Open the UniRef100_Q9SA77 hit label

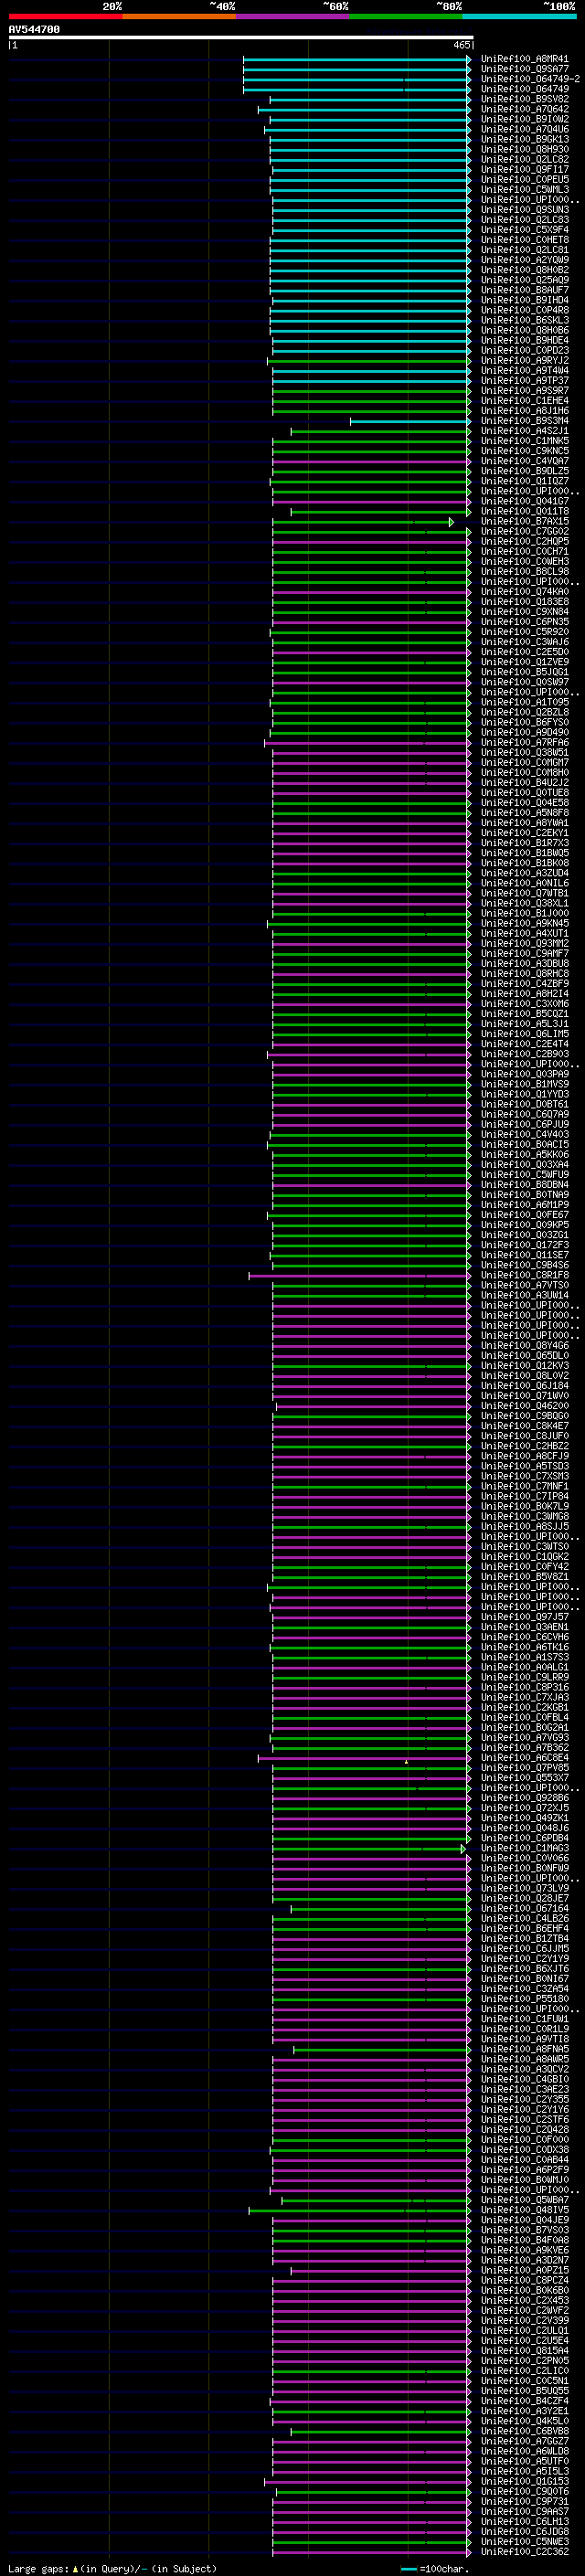524,69
